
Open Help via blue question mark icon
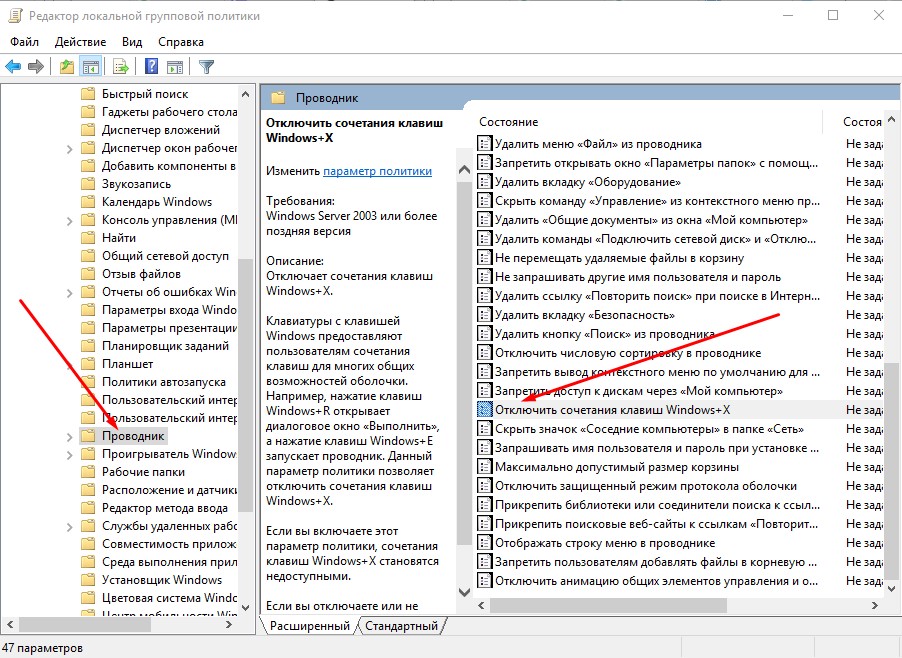click(151, 67)
